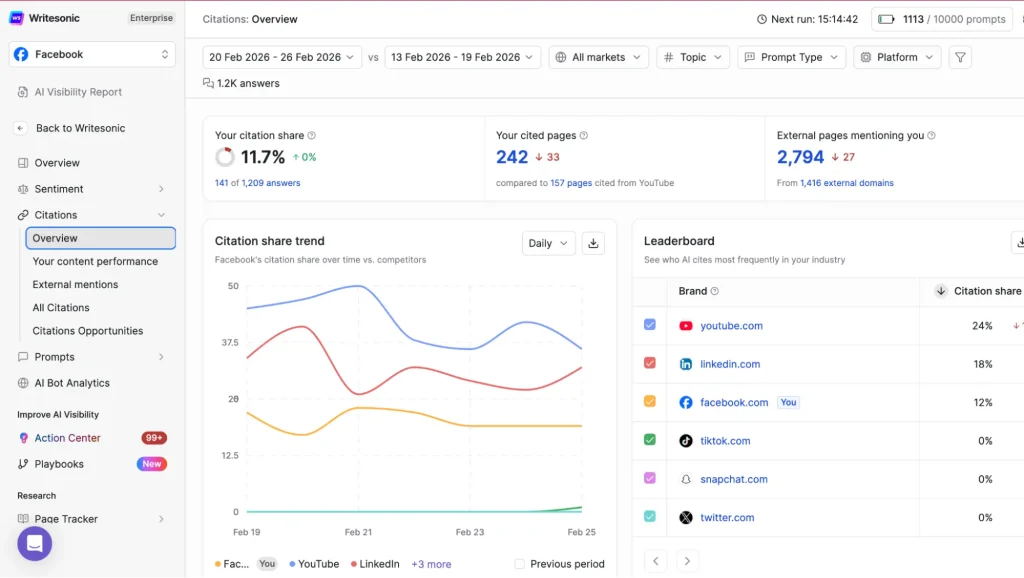Click the yellow Facebook legend color dot
This screenshot has height=578, width=1024.
click(x=218, y=564)
